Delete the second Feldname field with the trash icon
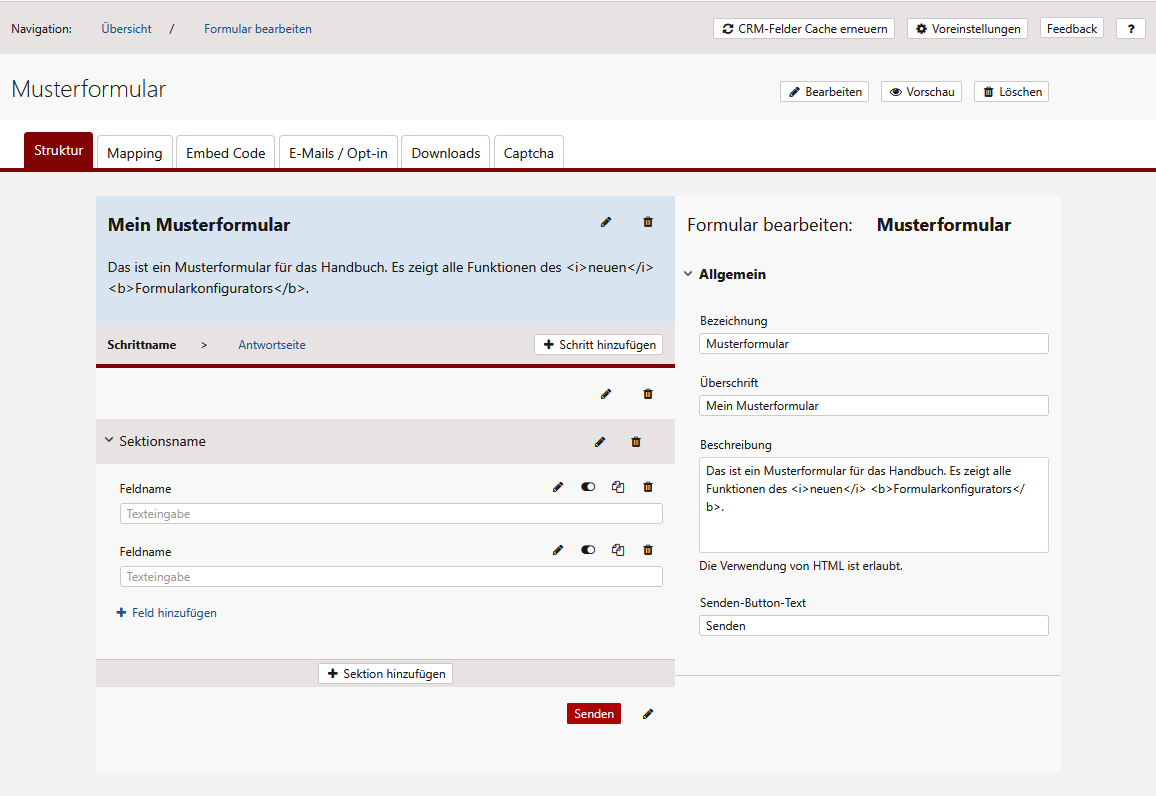This screenshot has height=796, width=1156. point(648,550)
